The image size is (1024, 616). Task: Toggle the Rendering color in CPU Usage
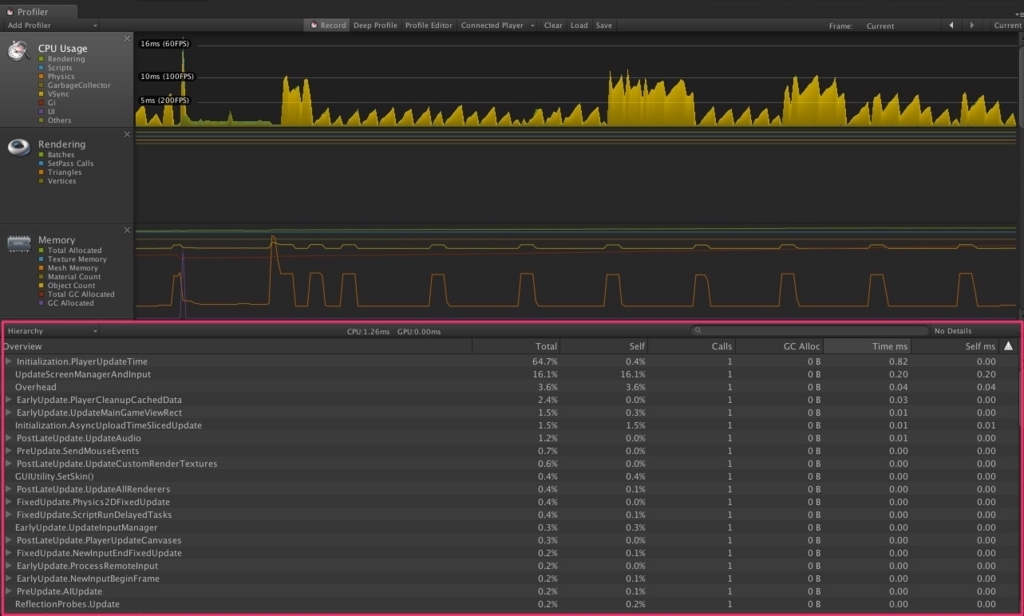[41, 59]
